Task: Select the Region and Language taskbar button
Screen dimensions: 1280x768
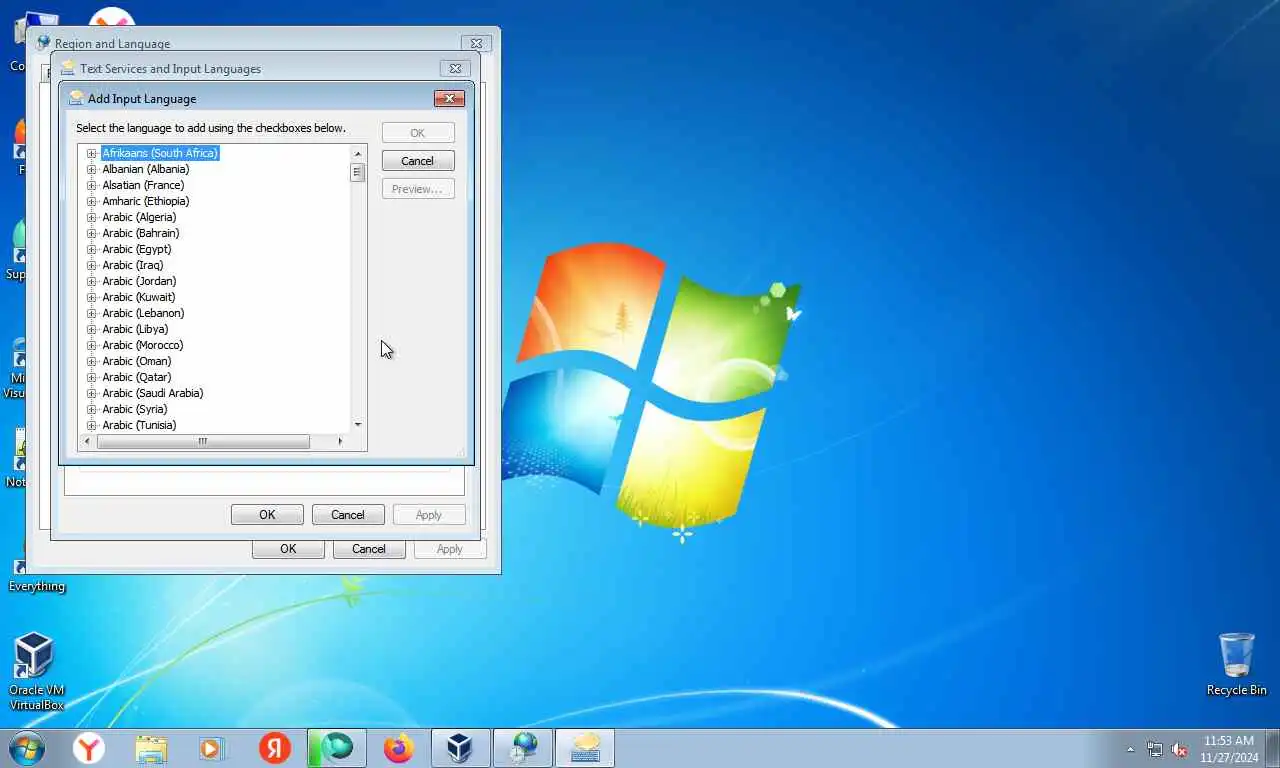Action: click(523, 747)
